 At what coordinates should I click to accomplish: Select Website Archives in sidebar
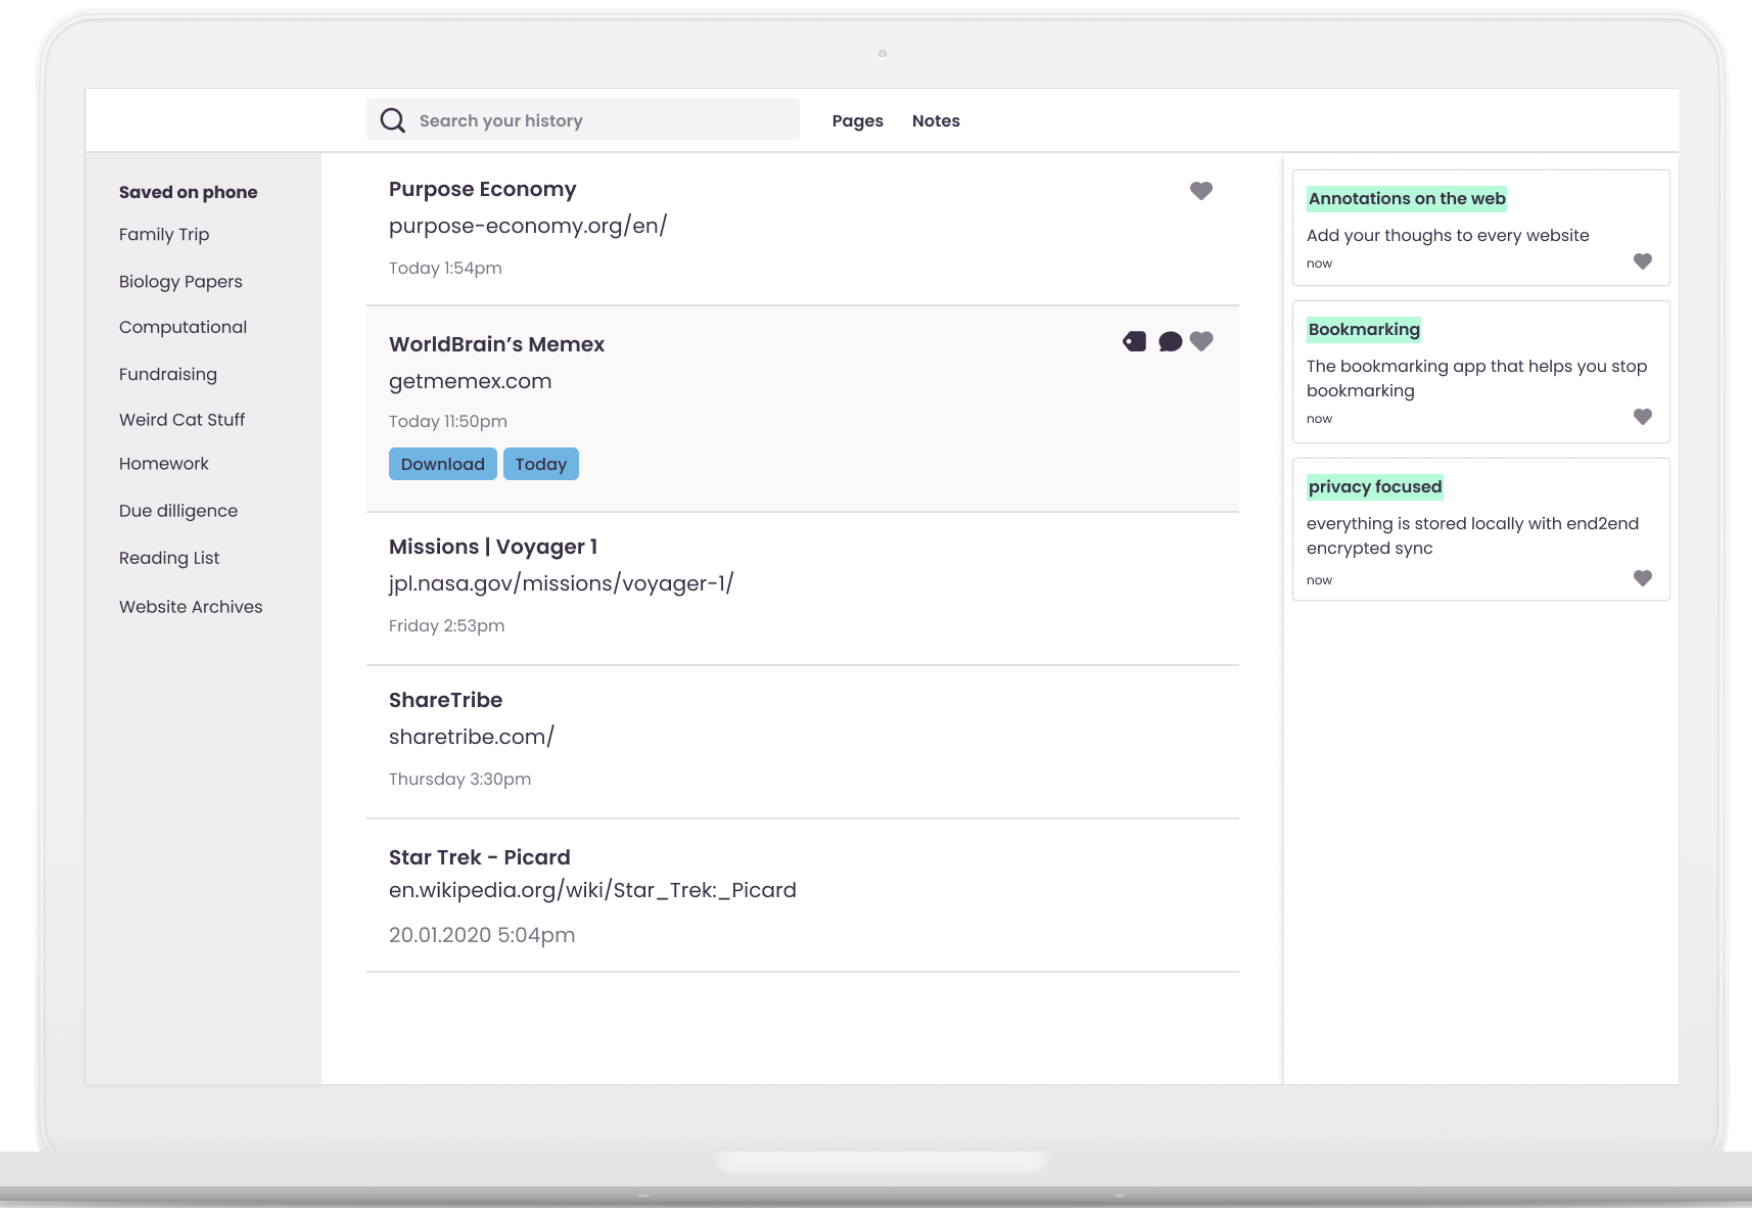190,607
